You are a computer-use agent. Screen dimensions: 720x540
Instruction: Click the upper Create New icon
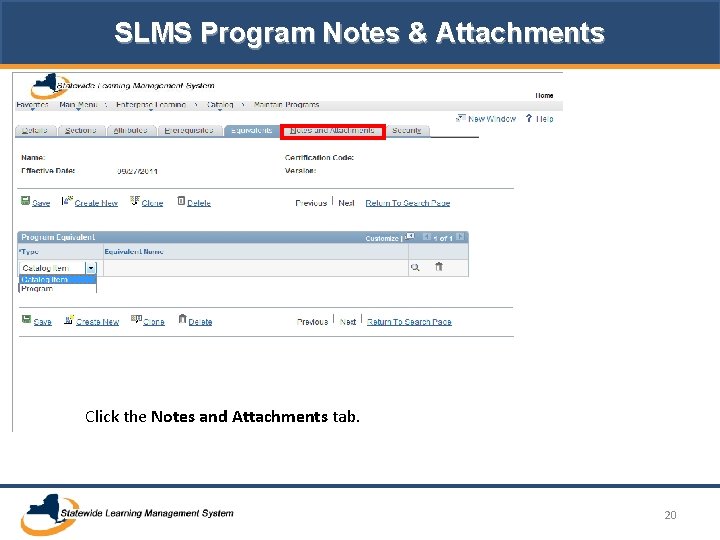point(67,201)
